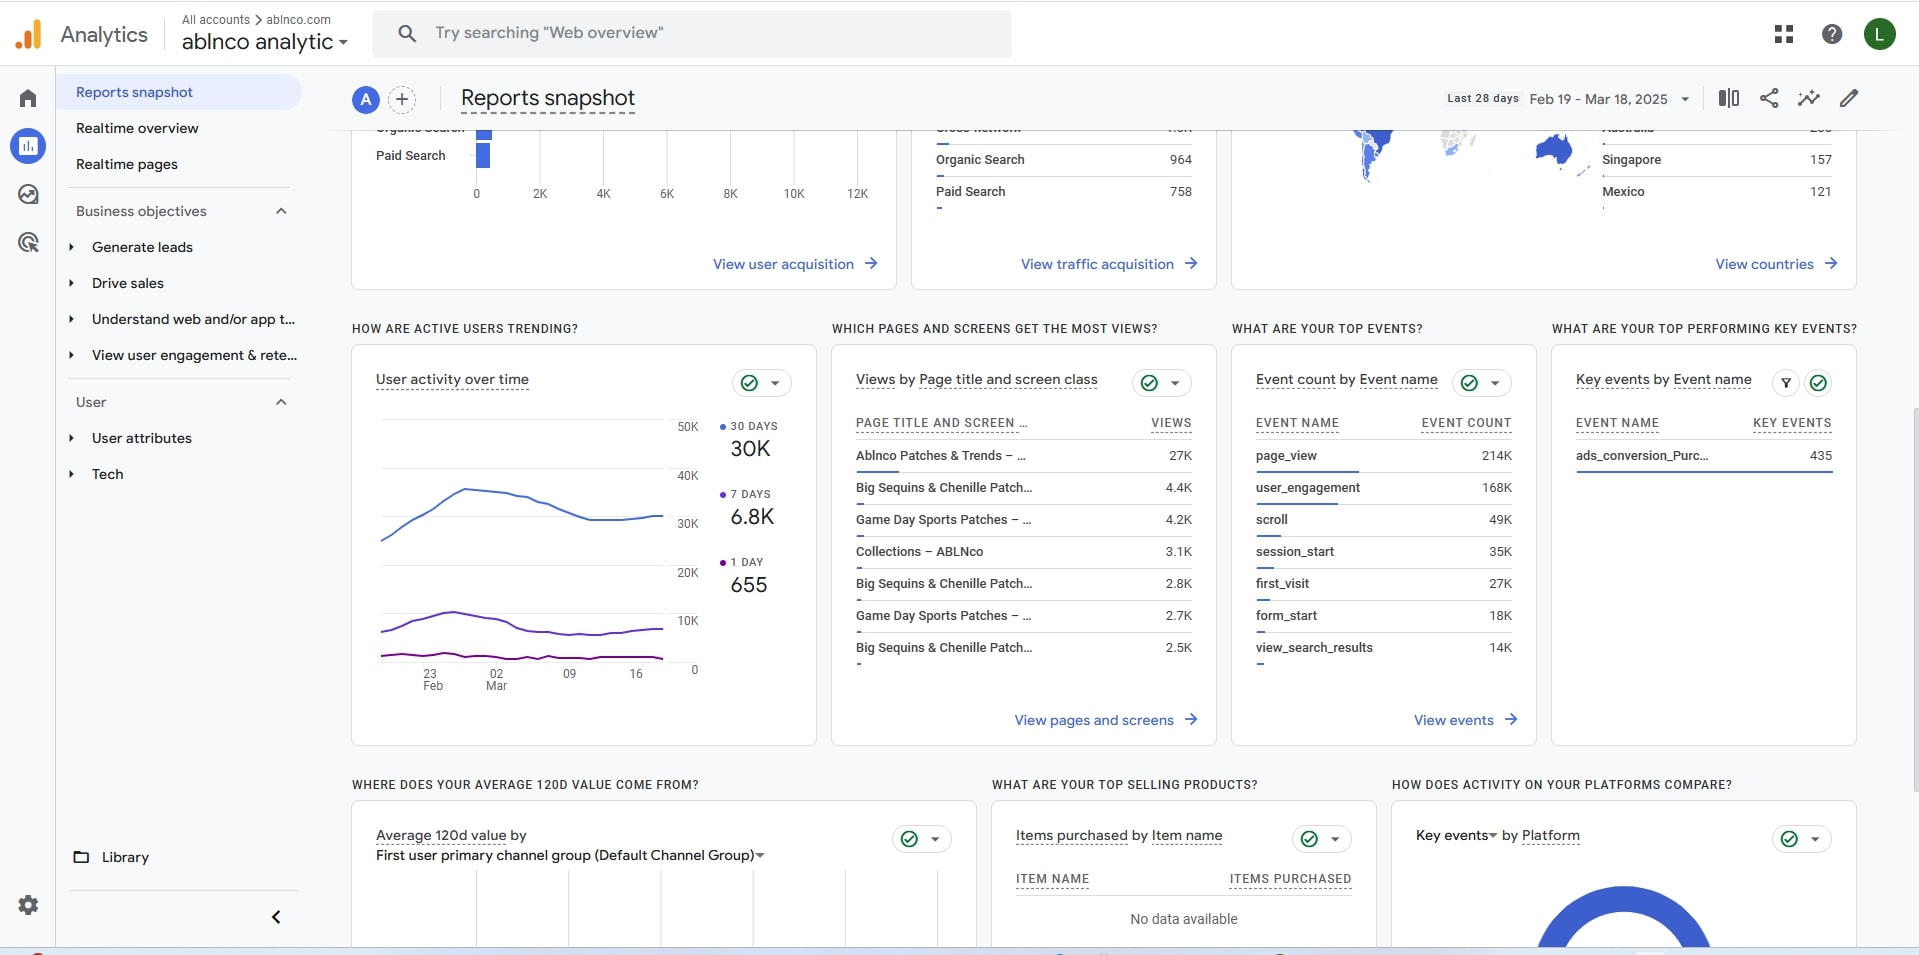The width and height of the screenshot is (1919, 955).
Task: Click the page vertical scrollbar
Action: point(1915,600)
